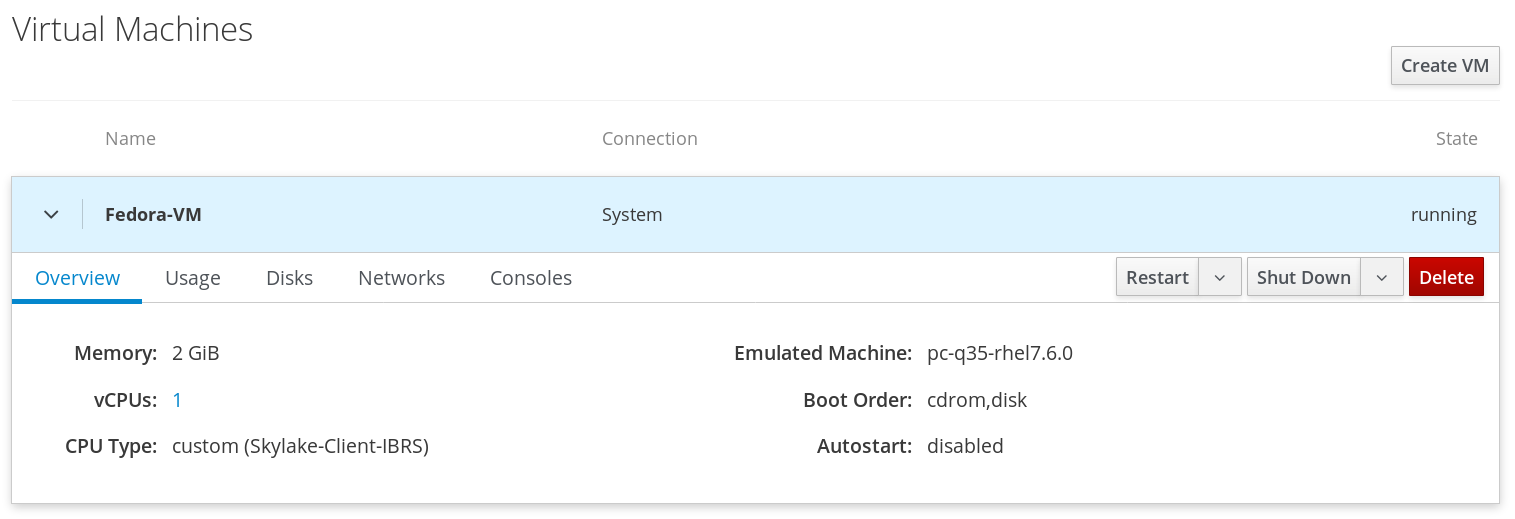Collapse the Fedora-VM row chevron

(51, 214)
